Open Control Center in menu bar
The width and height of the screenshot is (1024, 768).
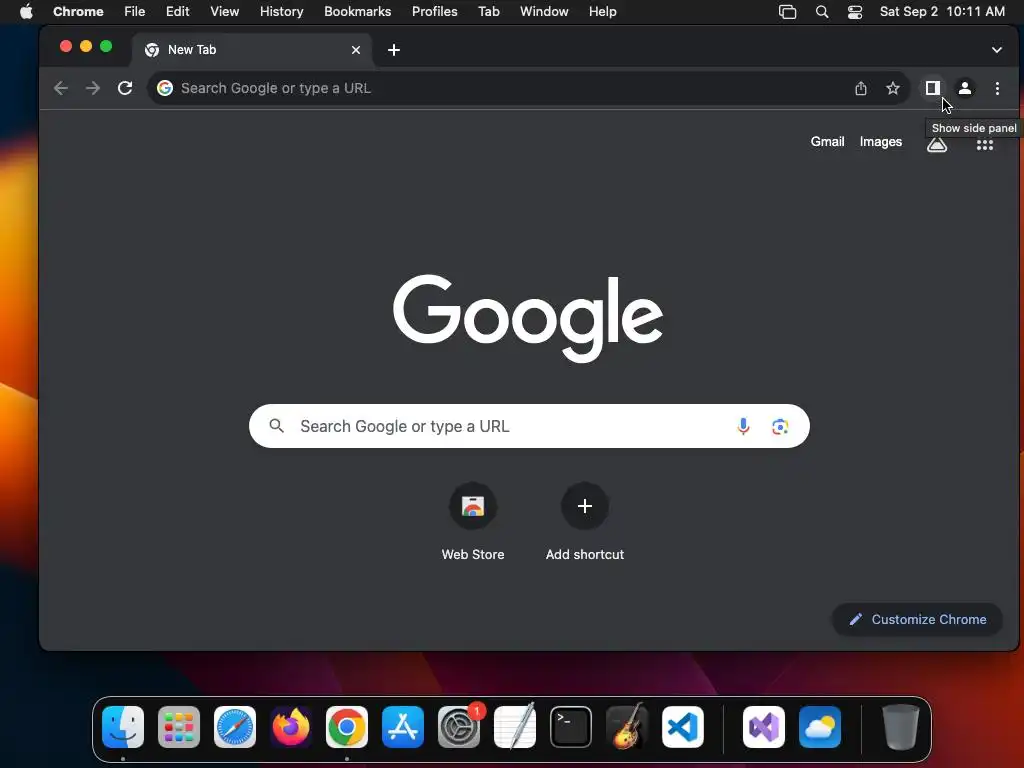(855, 12)
